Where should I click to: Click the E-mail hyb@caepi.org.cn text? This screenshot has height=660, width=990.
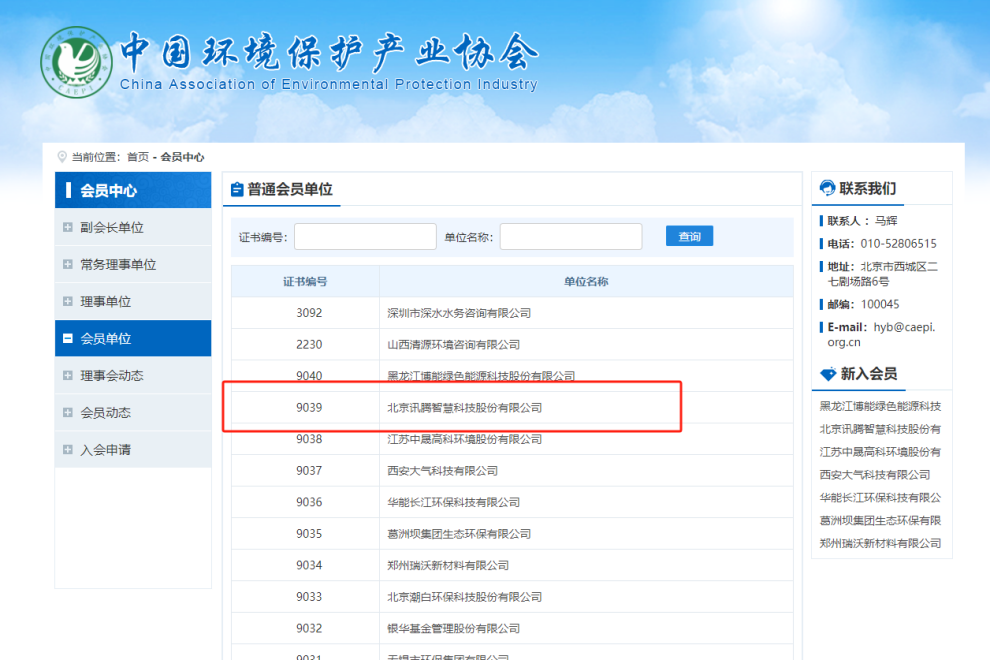tap(881, 335)
